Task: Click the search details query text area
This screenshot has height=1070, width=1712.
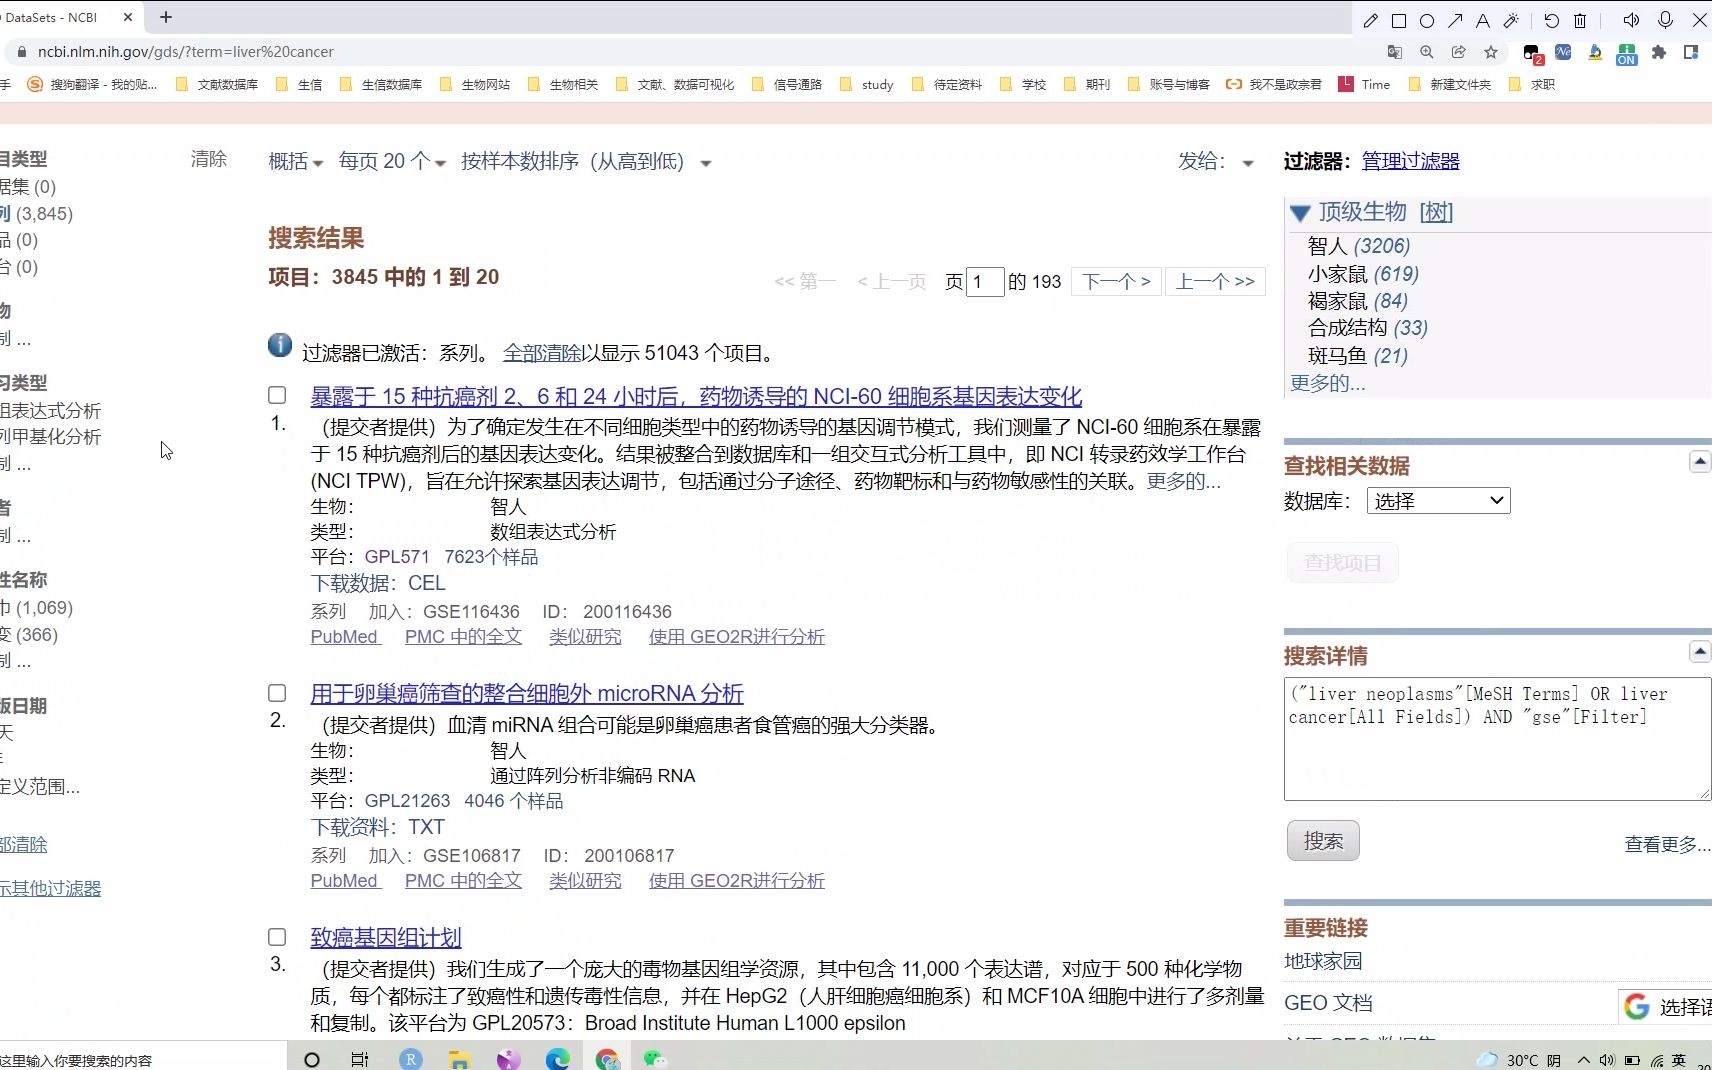Action: pyautogui.click(x=1497, y=739)
